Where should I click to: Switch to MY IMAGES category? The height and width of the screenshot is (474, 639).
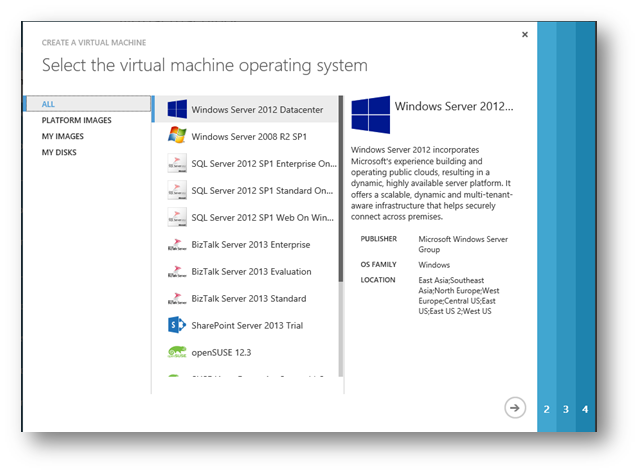tap(63, 136)
